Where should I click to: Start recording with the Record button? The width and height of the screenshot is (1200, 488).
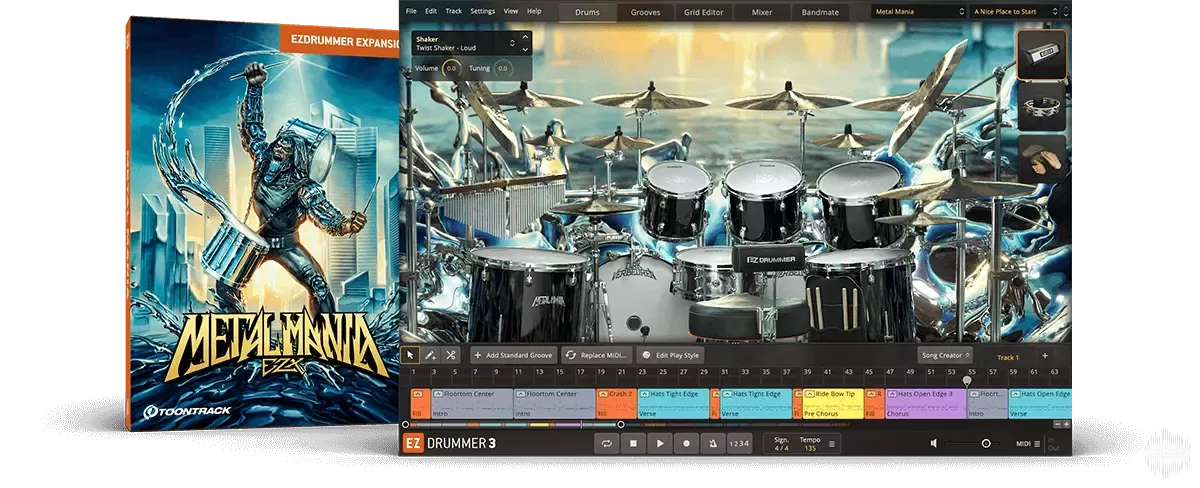686,443
